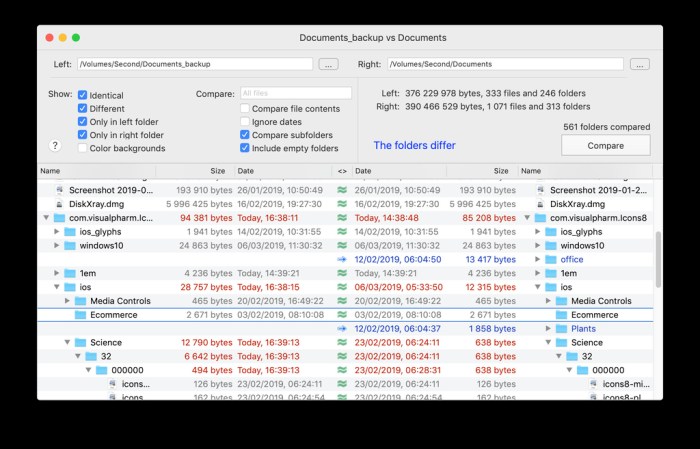The height and width of the screenshot is (449, 700).
Task: Expand left 1em folder
Action: pyautogui.click(x=57, y=273)
